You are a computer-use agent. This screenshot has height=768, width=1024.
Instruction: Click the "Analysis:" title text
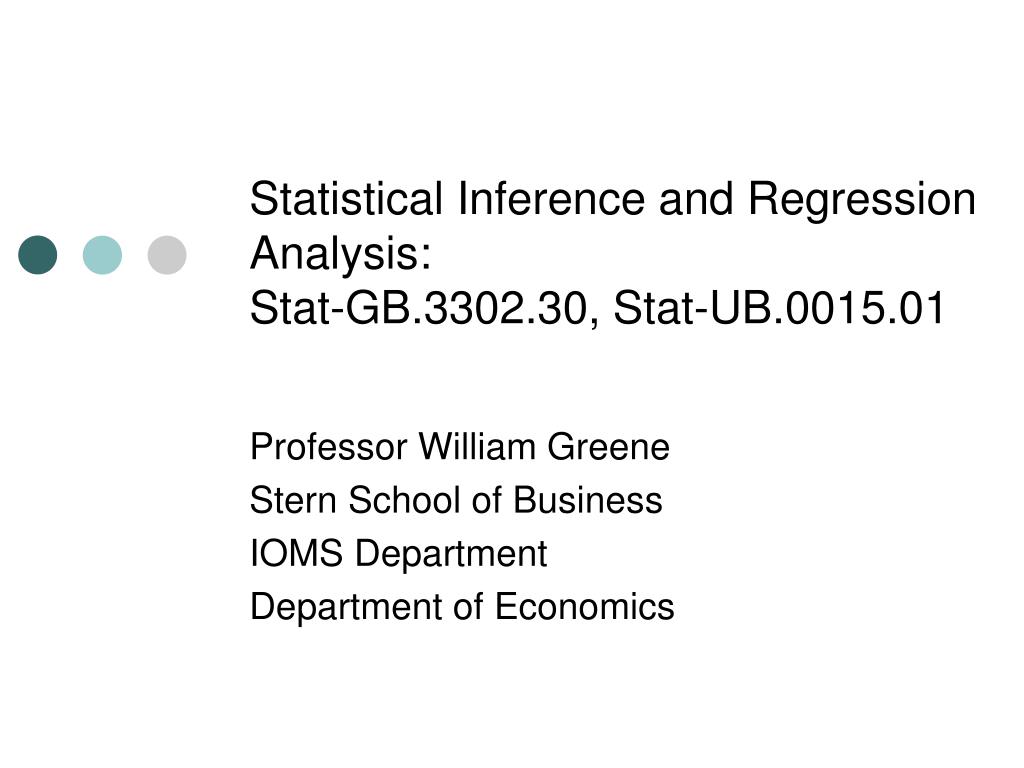click(340, 254)
